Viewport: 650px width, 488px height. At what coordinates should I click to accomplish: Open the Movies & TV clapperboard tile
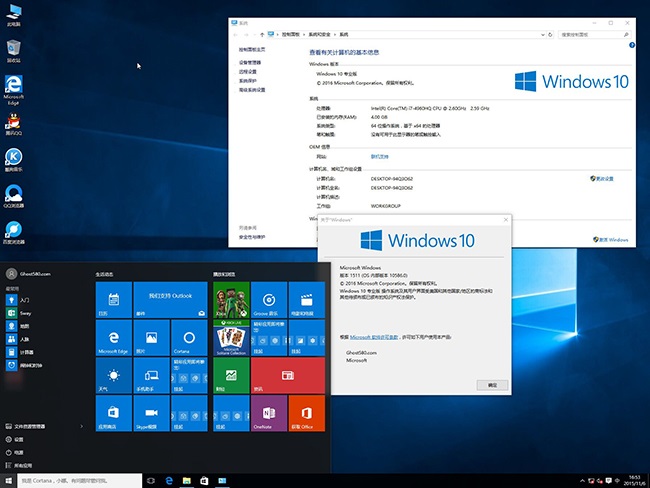pos(307,300)
